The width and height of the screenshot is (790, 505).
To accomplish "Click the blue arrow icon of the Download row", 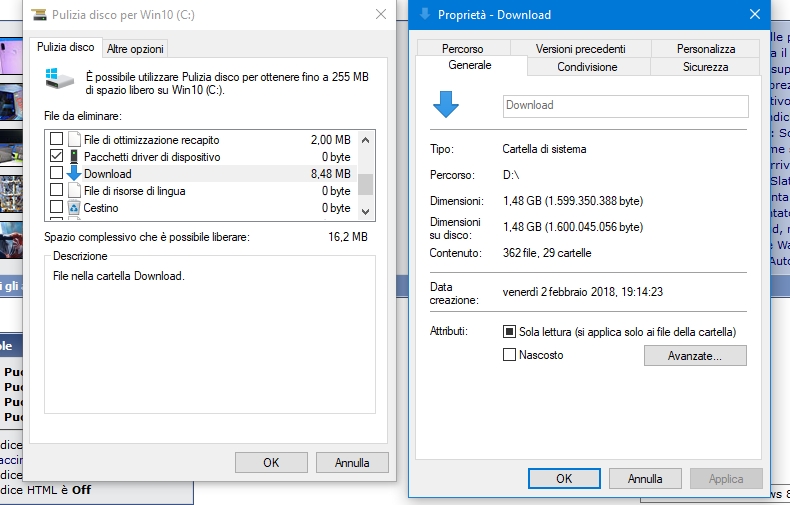I will coord(74,173).
